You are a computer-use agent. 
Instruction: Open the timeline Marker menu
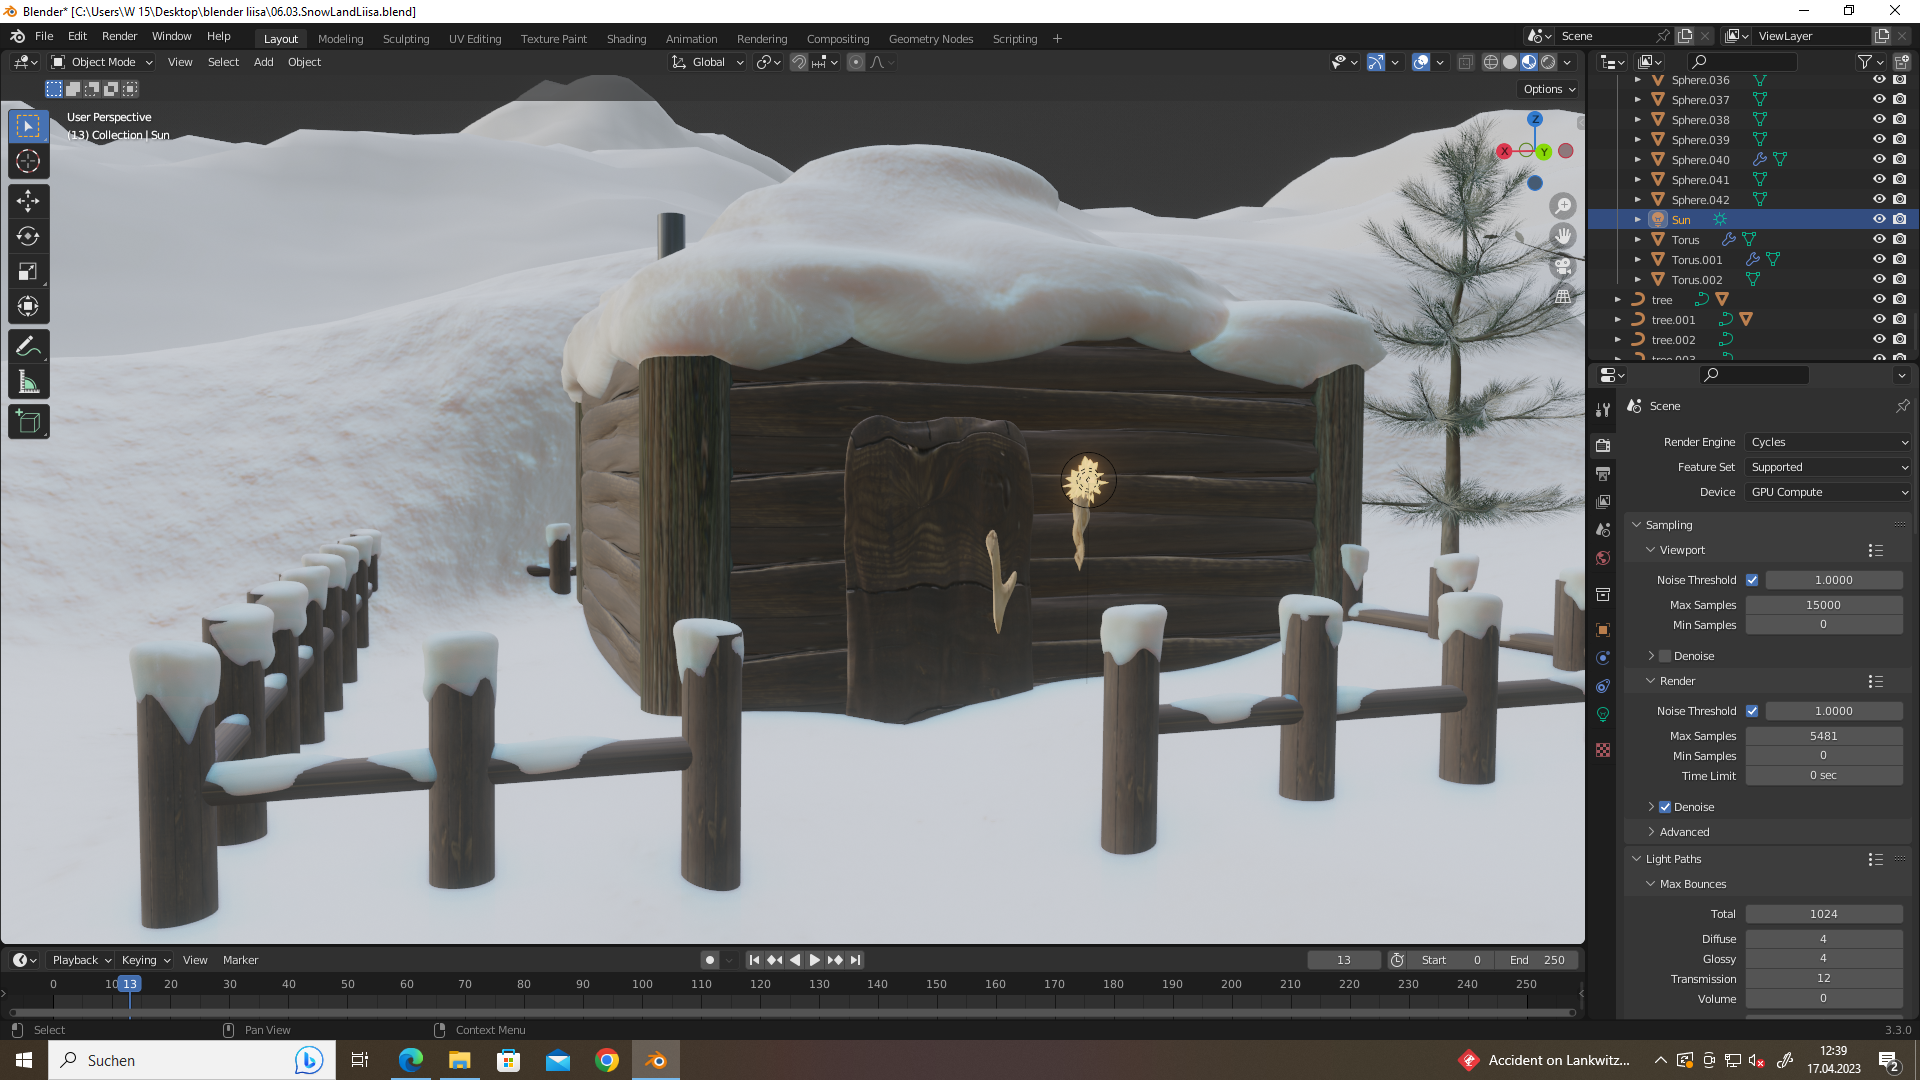point(240,960)
